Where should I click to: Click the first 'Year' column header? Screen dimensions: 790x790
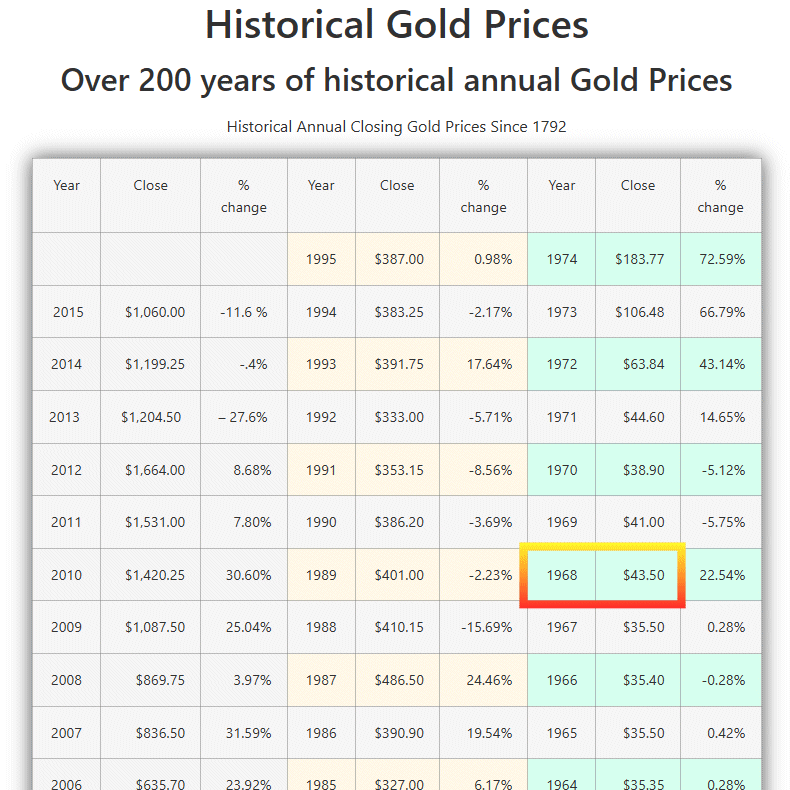point(67,185)
